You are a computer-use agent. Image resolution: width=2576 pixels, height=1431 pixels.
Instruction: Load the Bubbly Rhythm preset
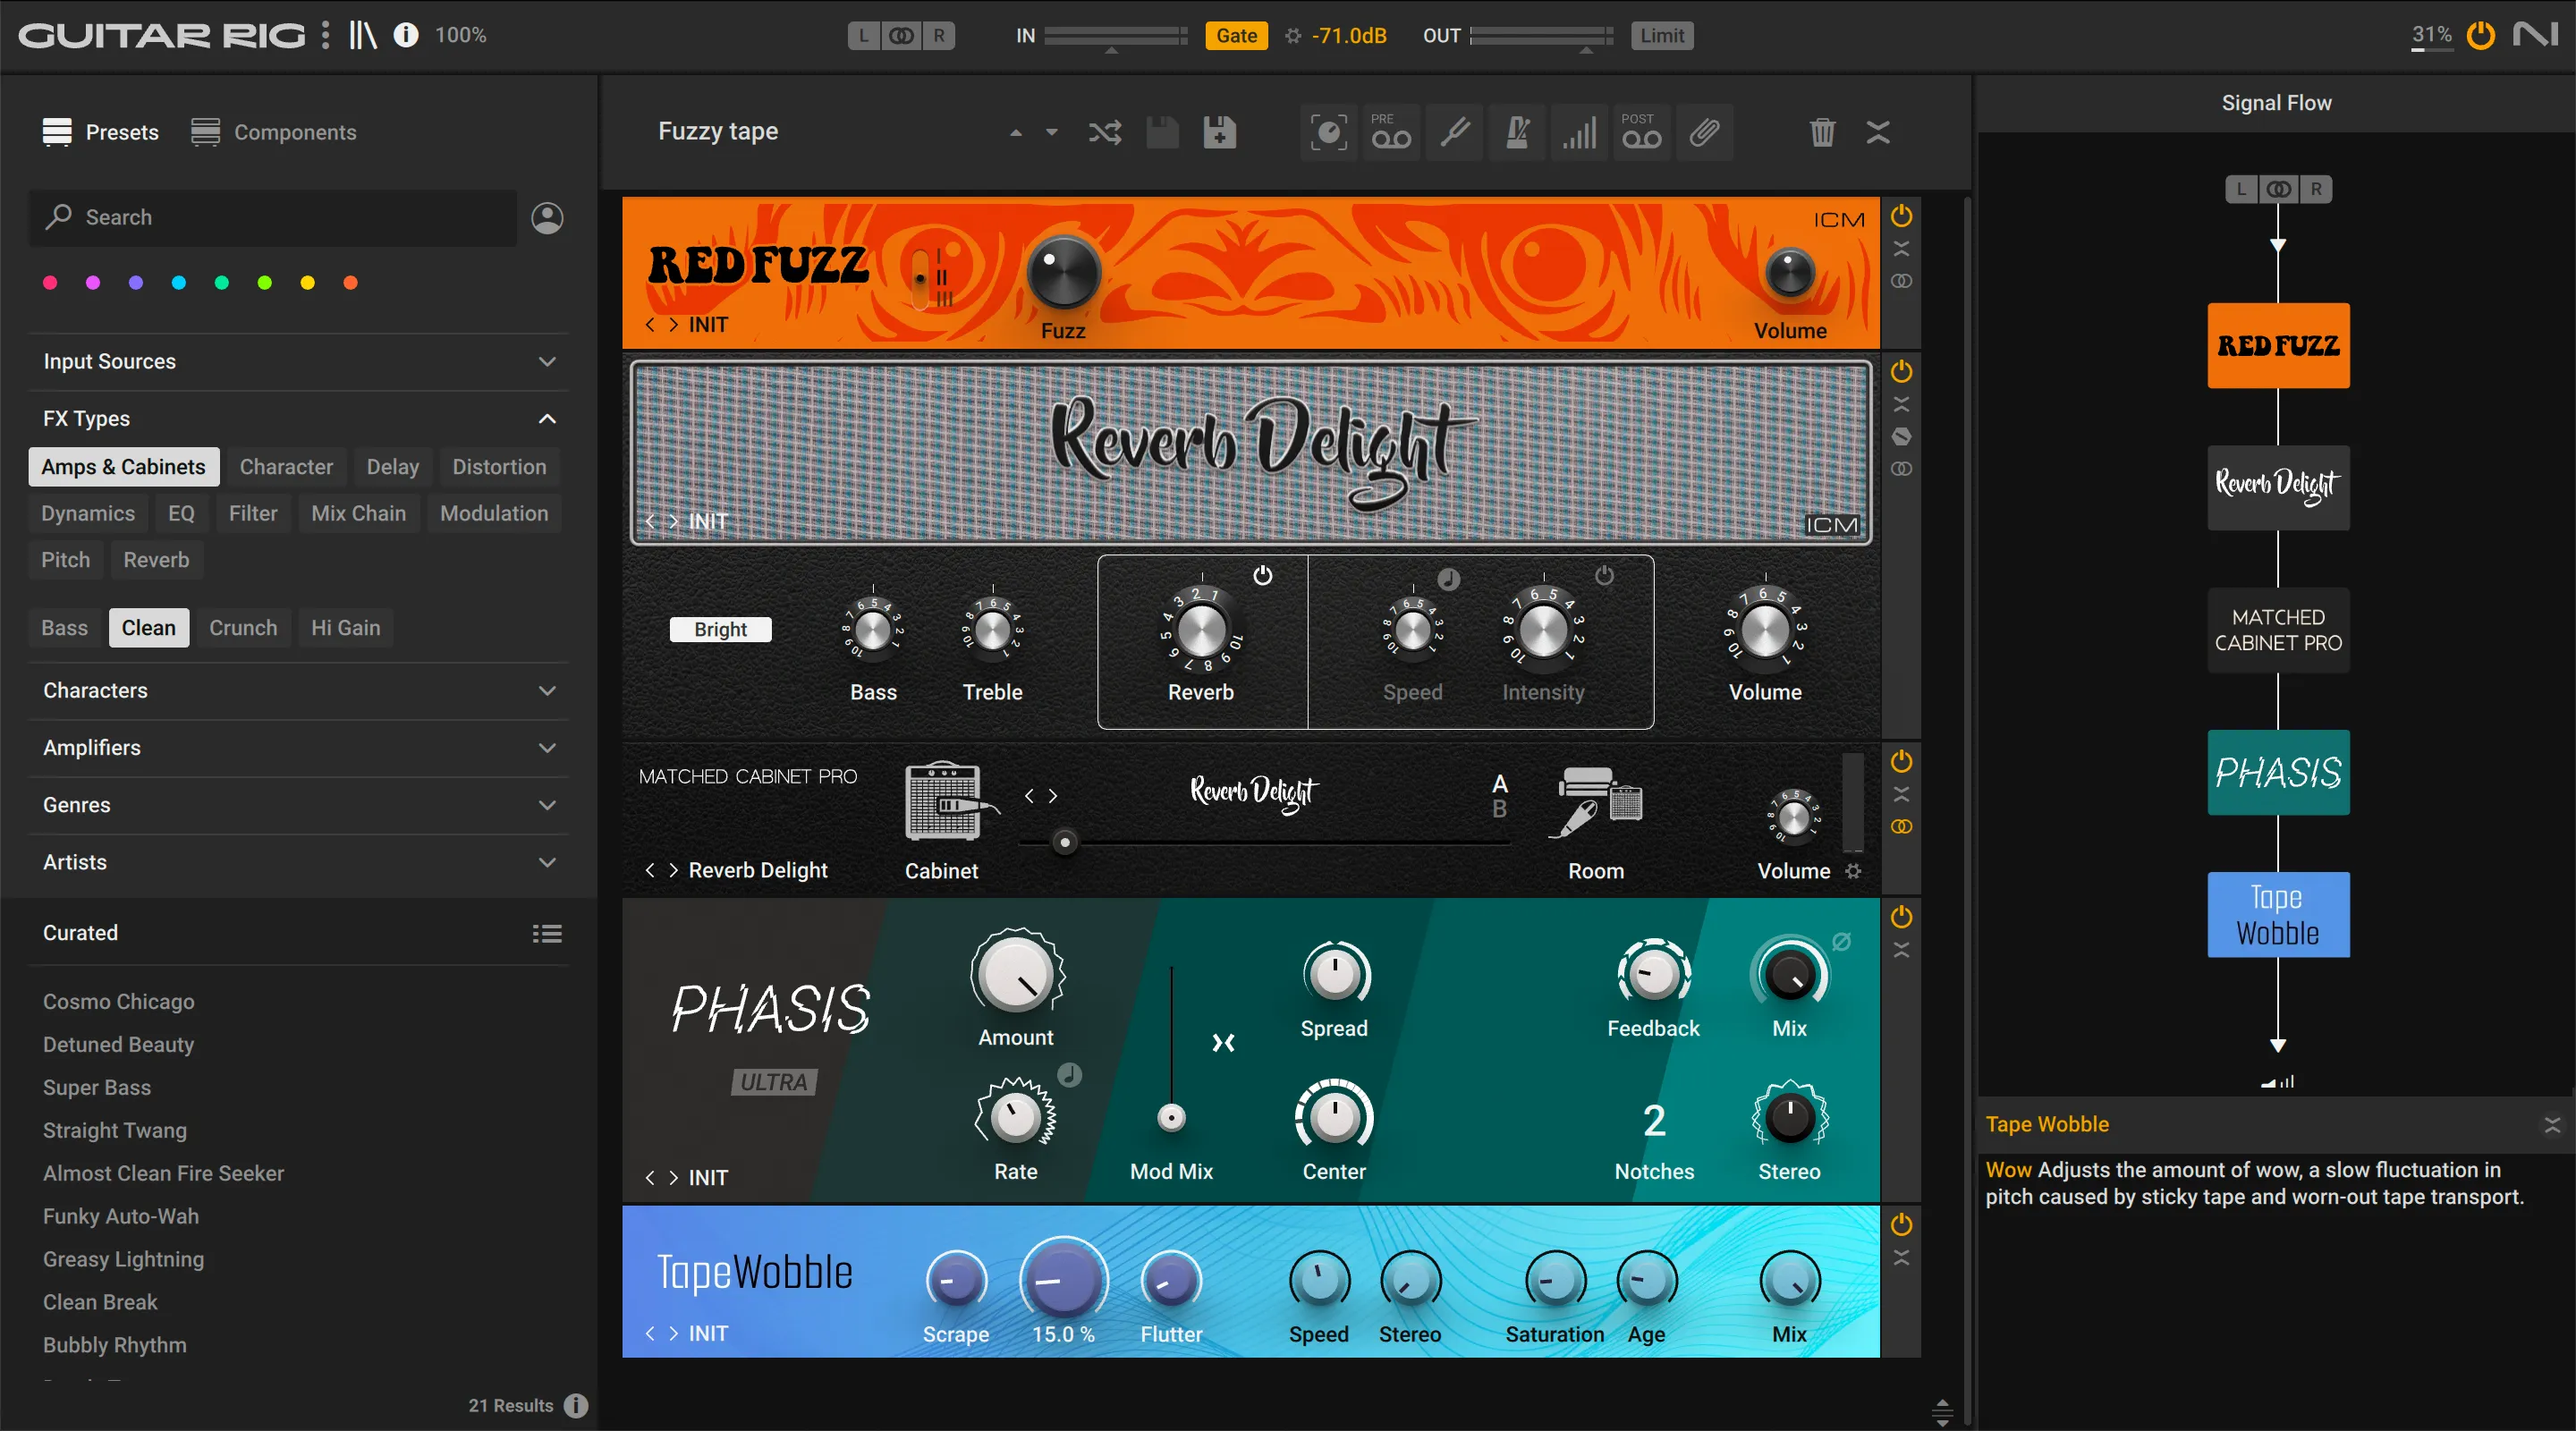point(115,1345)
